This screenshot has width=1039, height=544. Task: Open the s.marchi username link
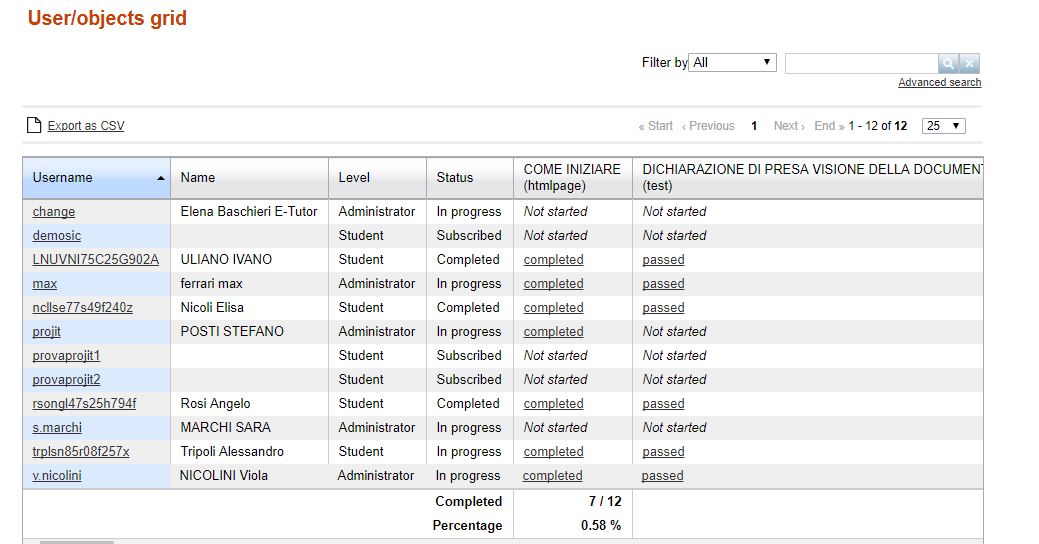click(57, 428)
